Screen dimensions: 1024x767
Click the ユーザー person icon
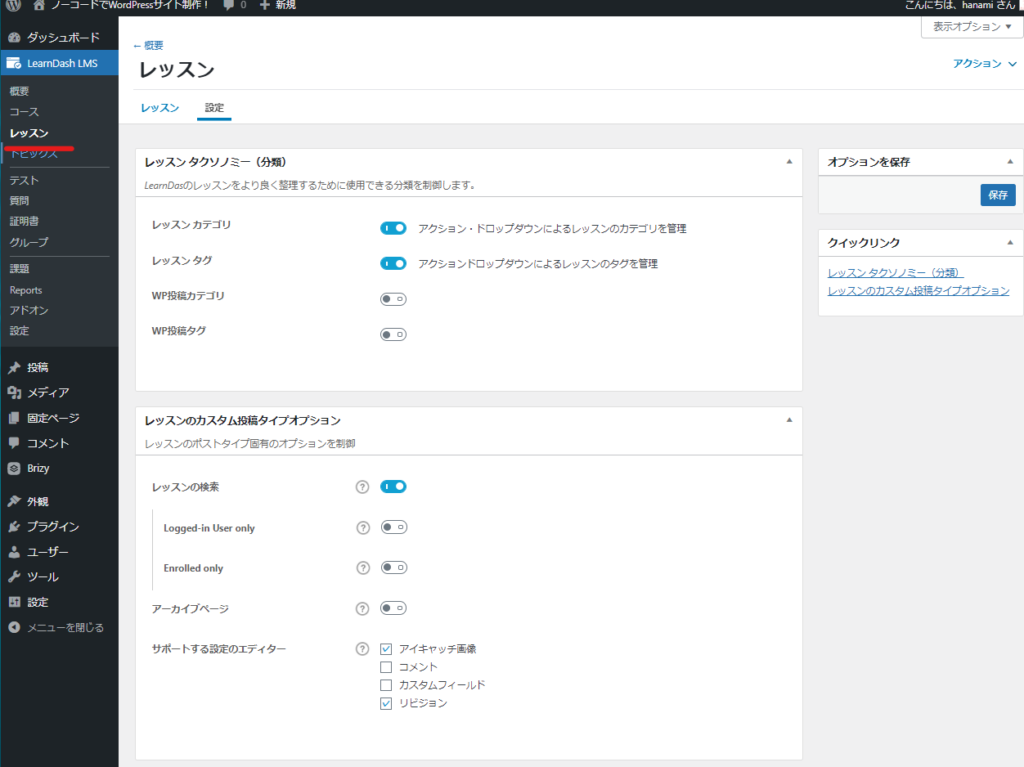coord(14,552)
